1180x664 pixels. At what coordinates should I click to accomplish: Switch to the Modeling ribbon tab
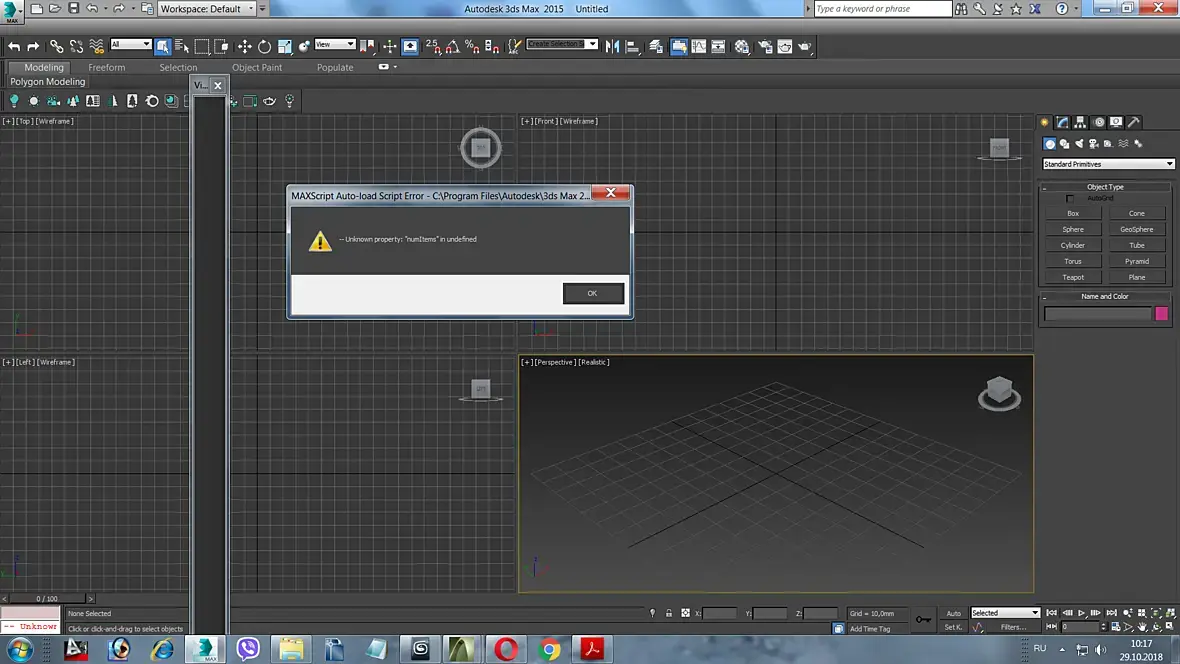pos(44,67)
